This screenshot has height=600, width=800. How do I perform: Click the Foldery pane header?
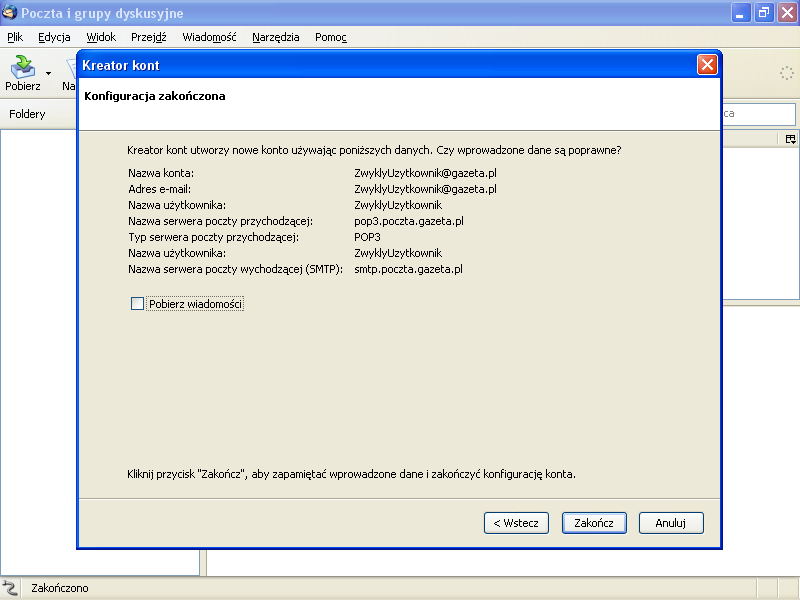coord(27,114)
